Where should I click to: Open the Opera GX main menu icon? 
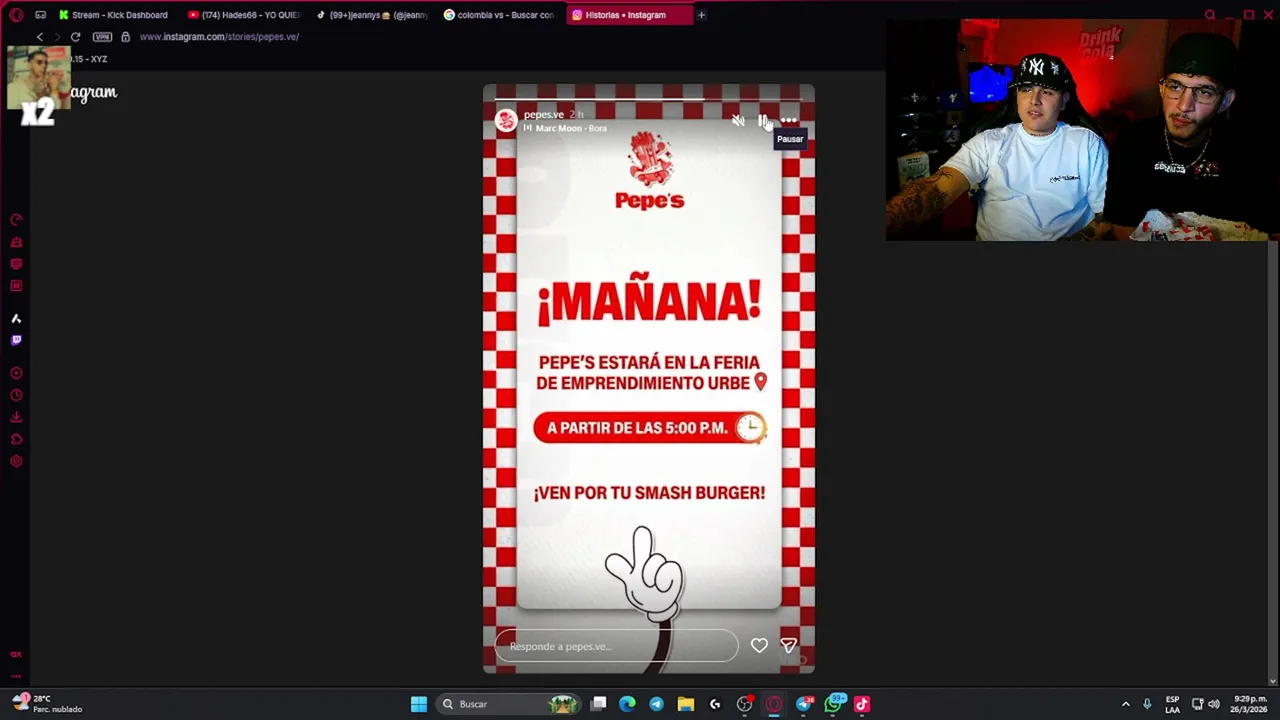[x=16, y=15]
